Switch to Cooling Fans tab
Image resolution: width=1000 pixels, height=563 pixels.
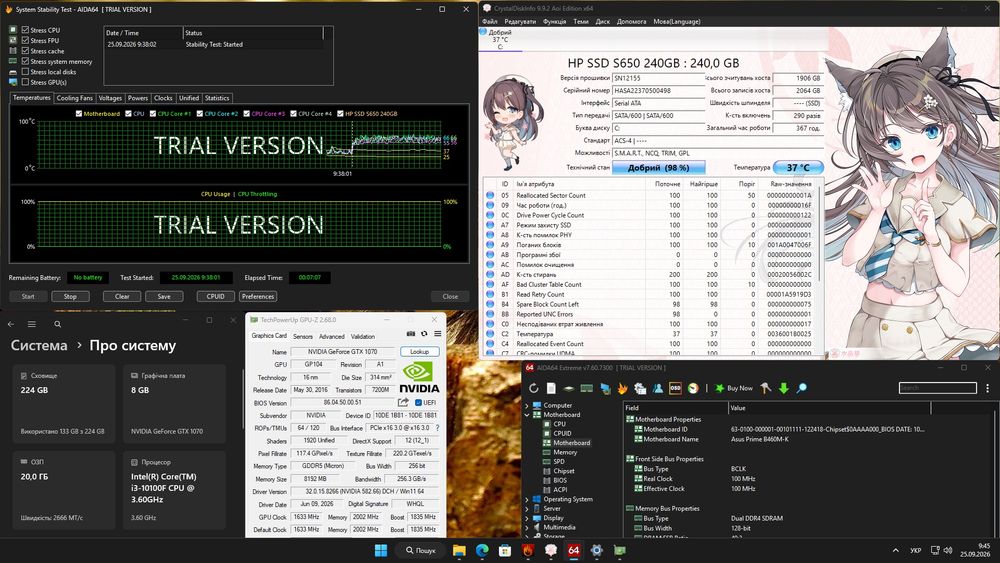click(x=75, y=98)
